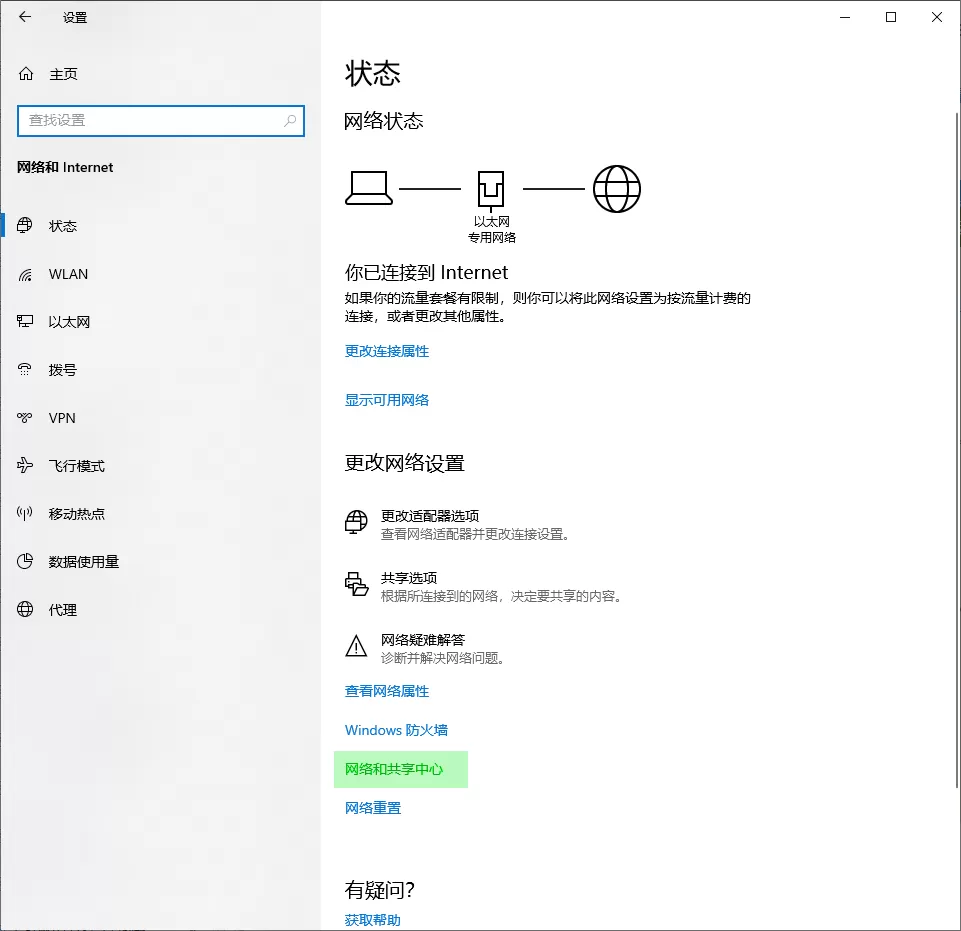This screenshot has height=931, width=961.
Task: Click the 查找设置 search box
Action: [160, 120]
